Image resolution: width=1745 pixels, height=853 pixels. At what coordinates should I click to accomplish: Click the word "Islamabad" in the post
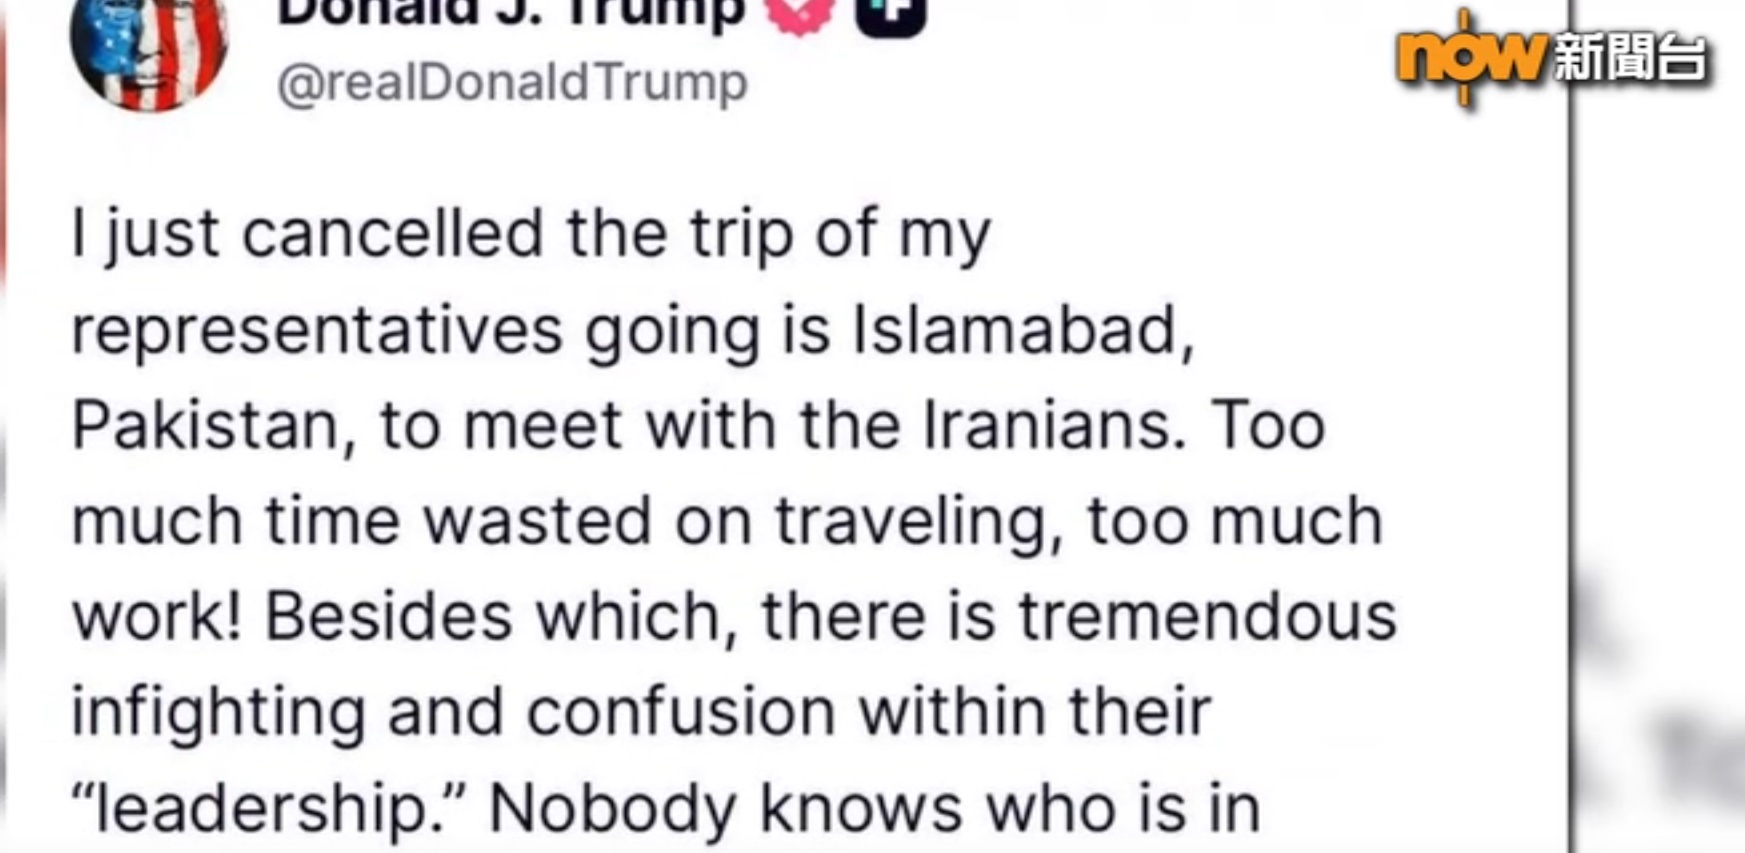[1022, 330]
